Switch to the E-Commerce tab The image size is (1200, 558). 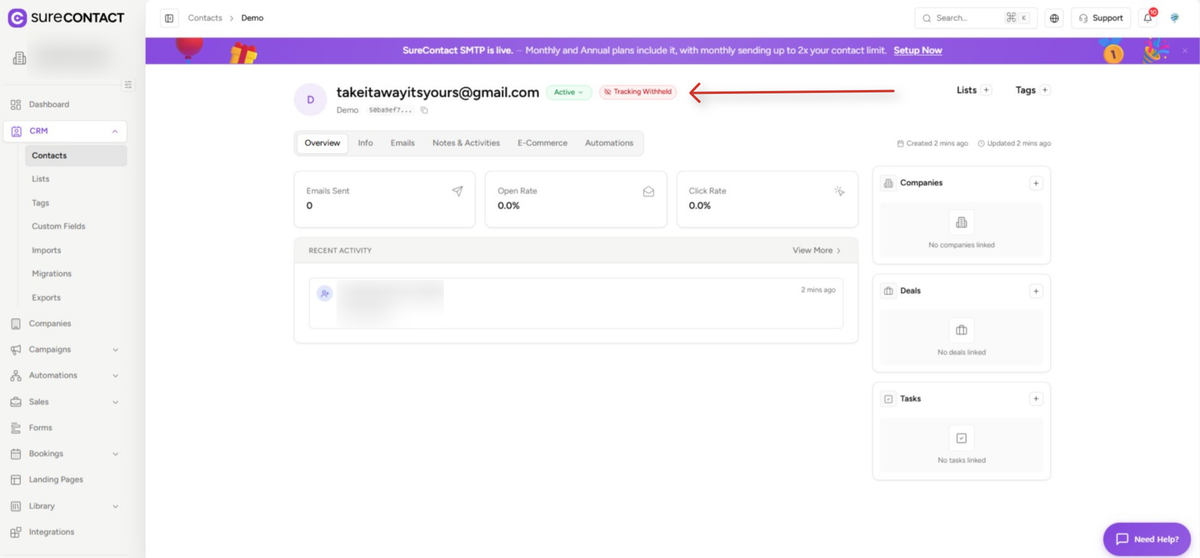(542, 143)
